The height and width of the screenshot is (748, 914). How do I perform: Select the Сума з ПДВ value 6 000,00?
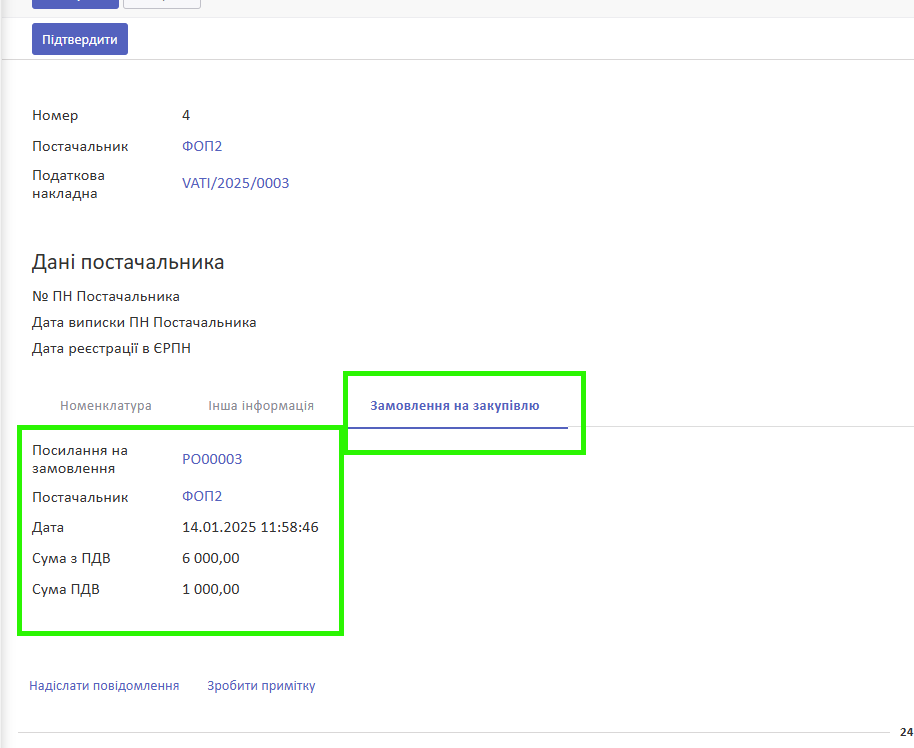coord(210,558)
